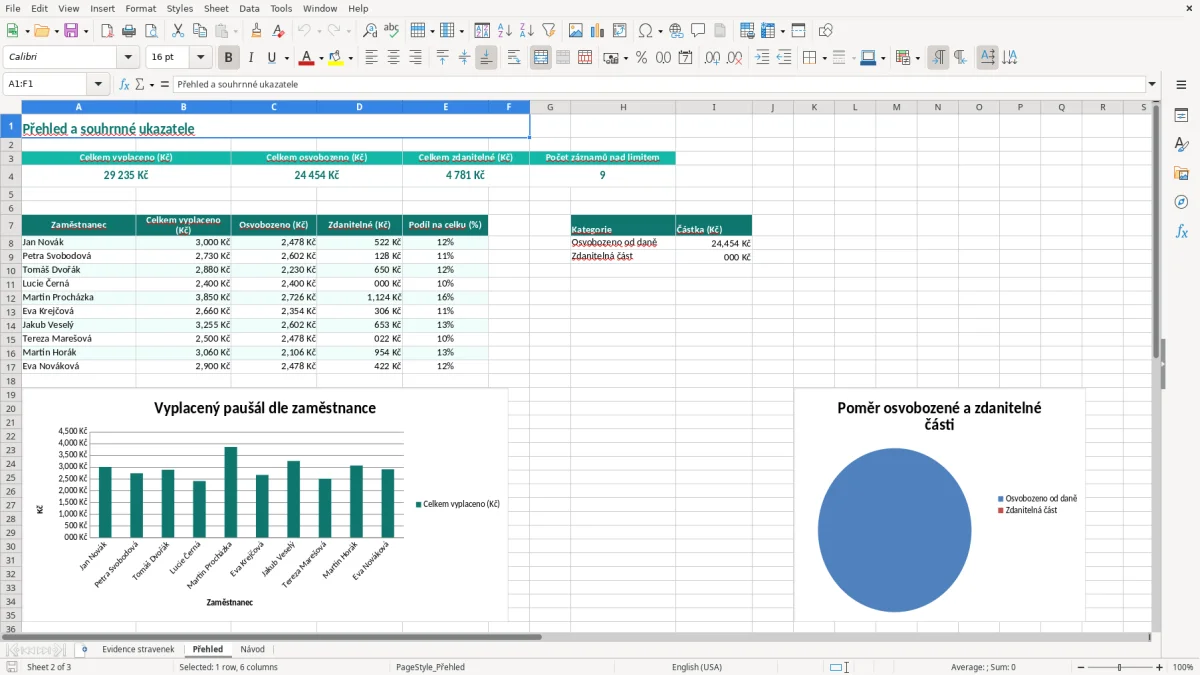
Task: Open the Function Wizard fx icon
Action: [x=124, y=84]
